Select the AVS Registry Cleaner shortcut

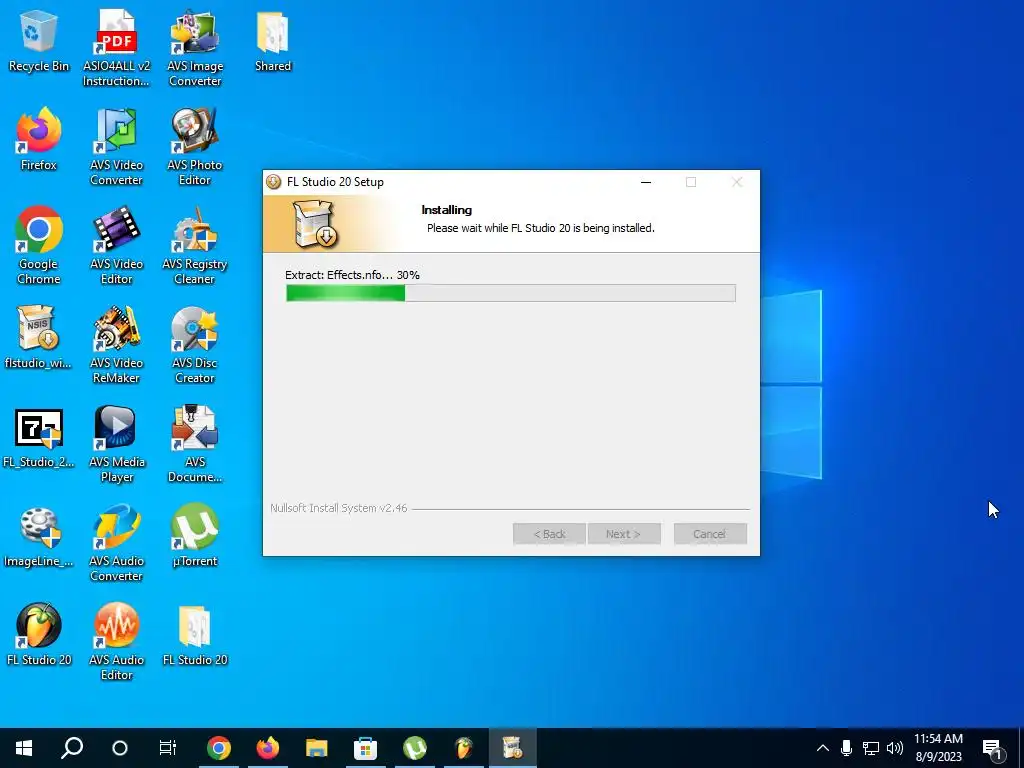195,246
